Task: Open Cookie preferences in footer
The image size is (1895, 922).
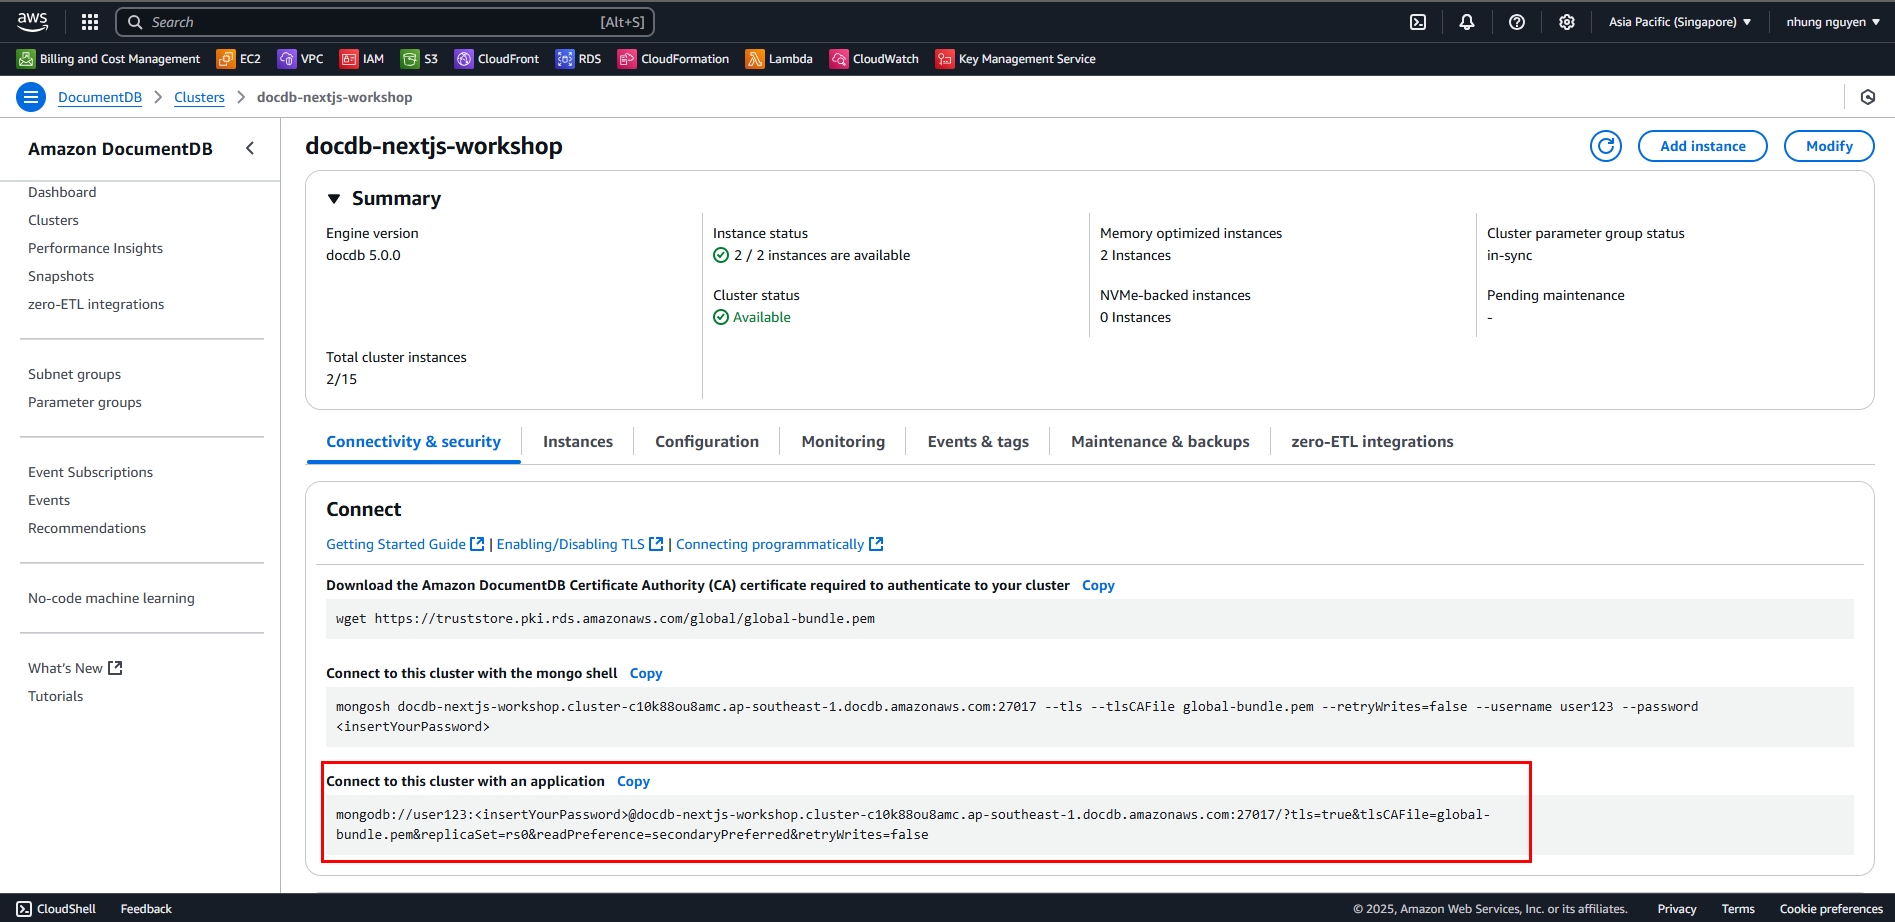Action: tap(1831, 909)
